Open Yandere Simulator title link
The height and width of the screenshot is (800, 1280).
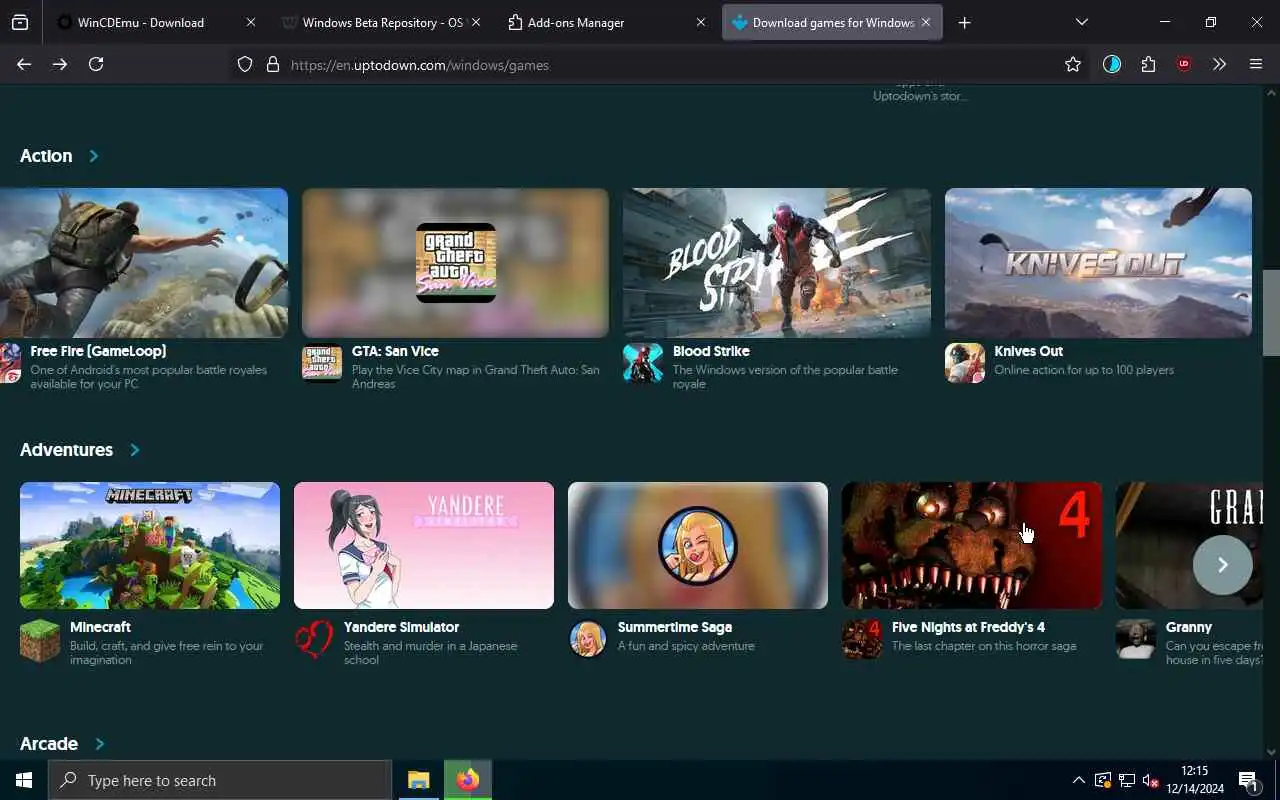[401, 627]
